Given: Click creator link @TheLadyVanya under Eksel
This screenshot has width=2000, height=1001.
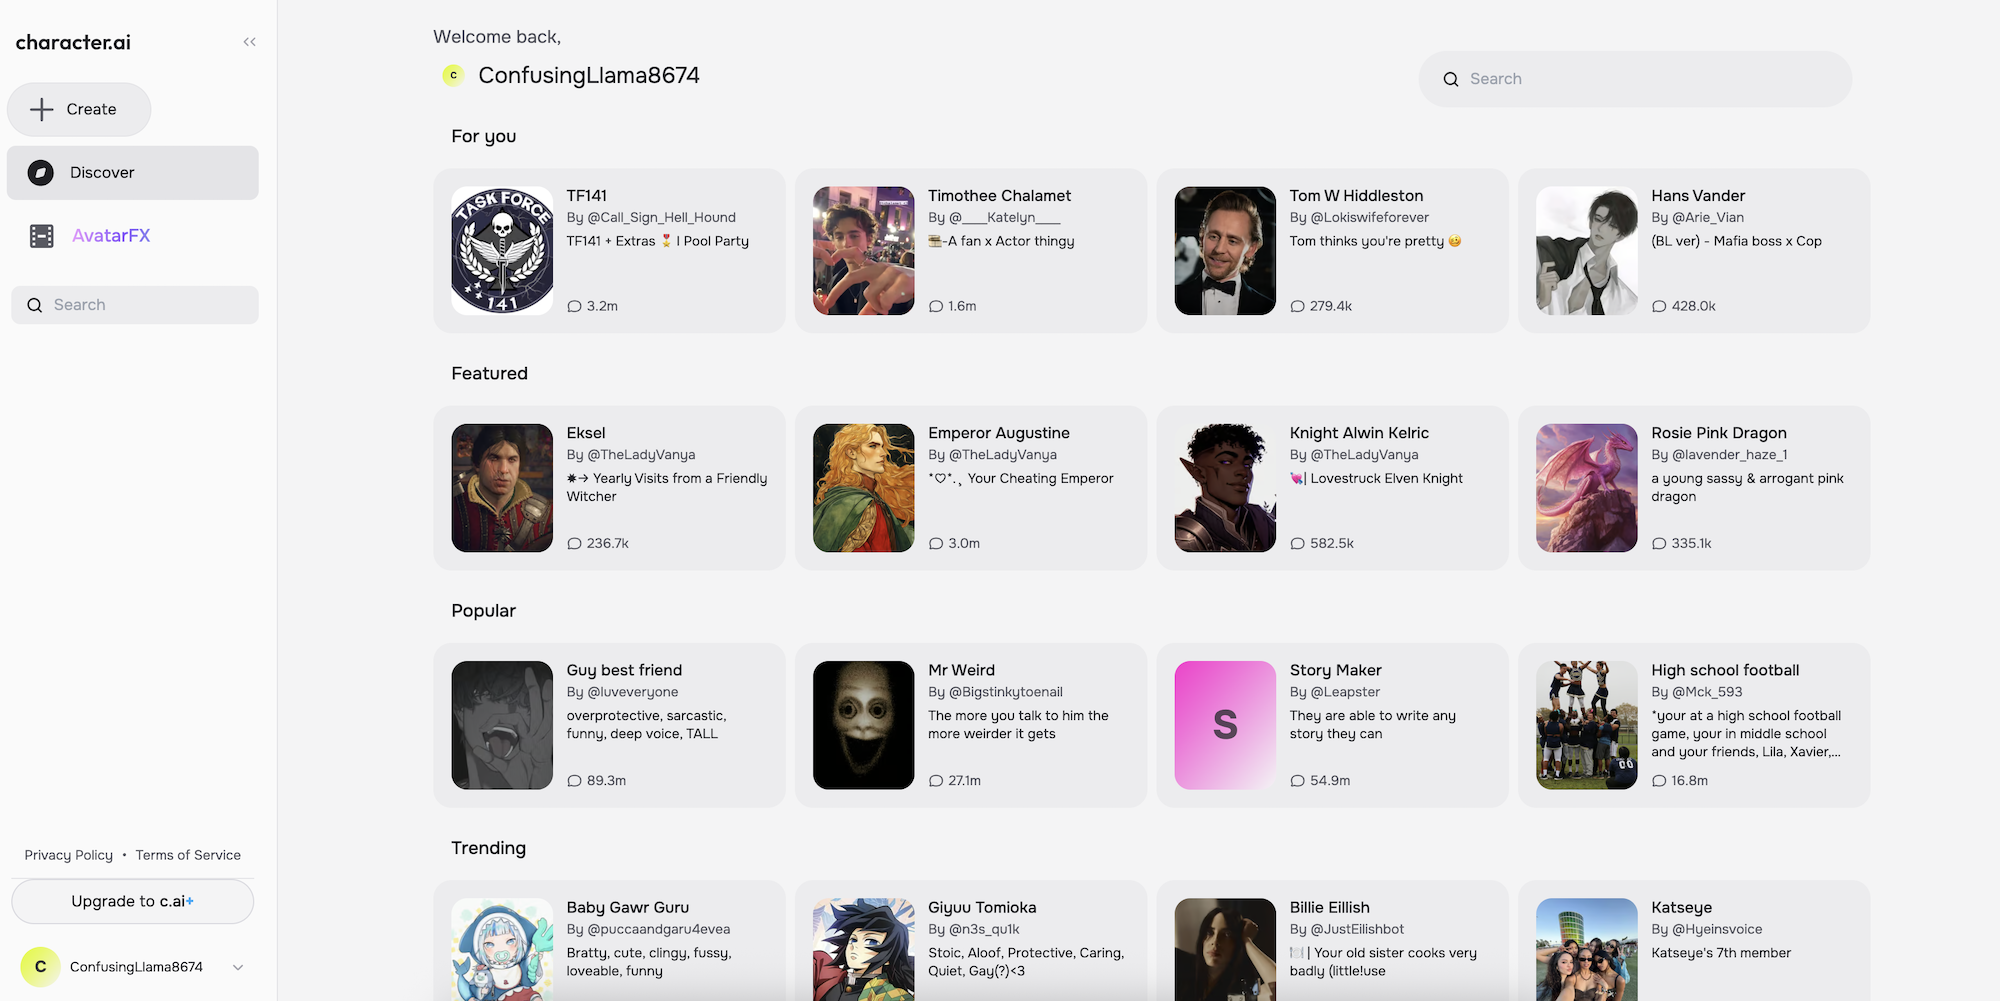Looking at the screenshot, I should (641, 455).
